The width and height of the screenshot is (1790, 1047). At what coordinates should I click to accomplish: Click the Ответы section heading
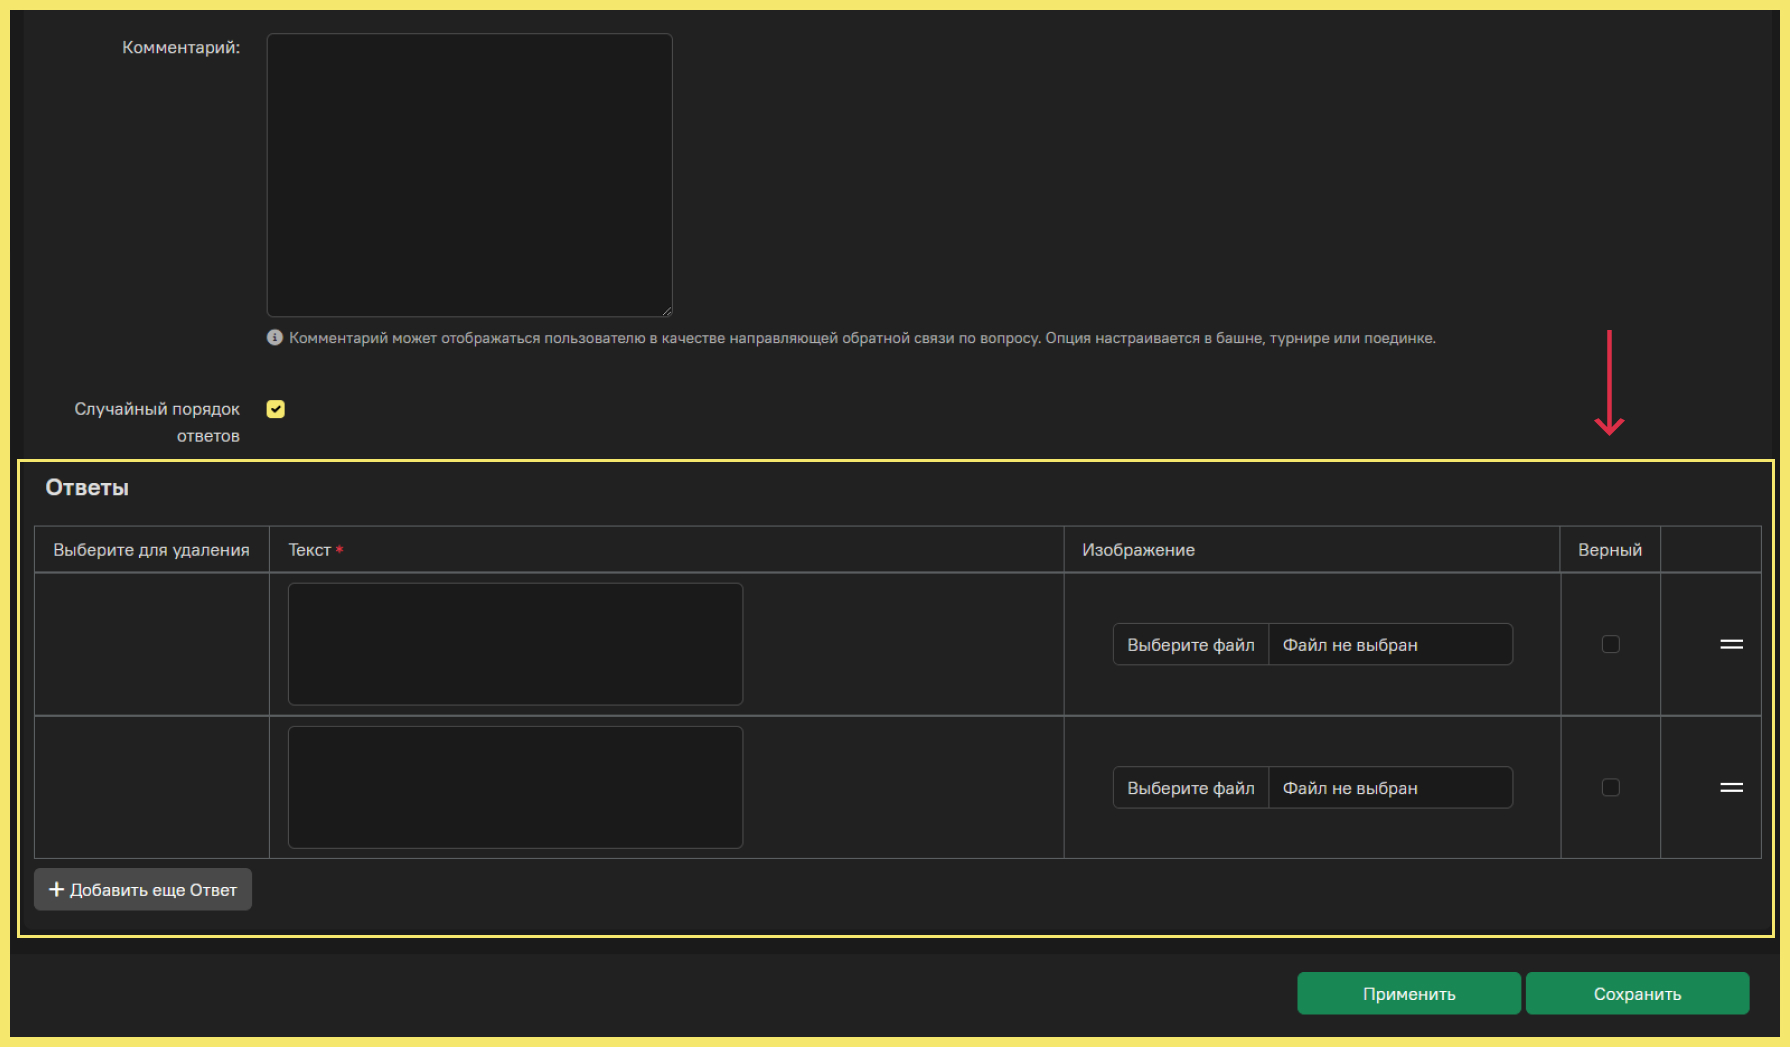87,488
